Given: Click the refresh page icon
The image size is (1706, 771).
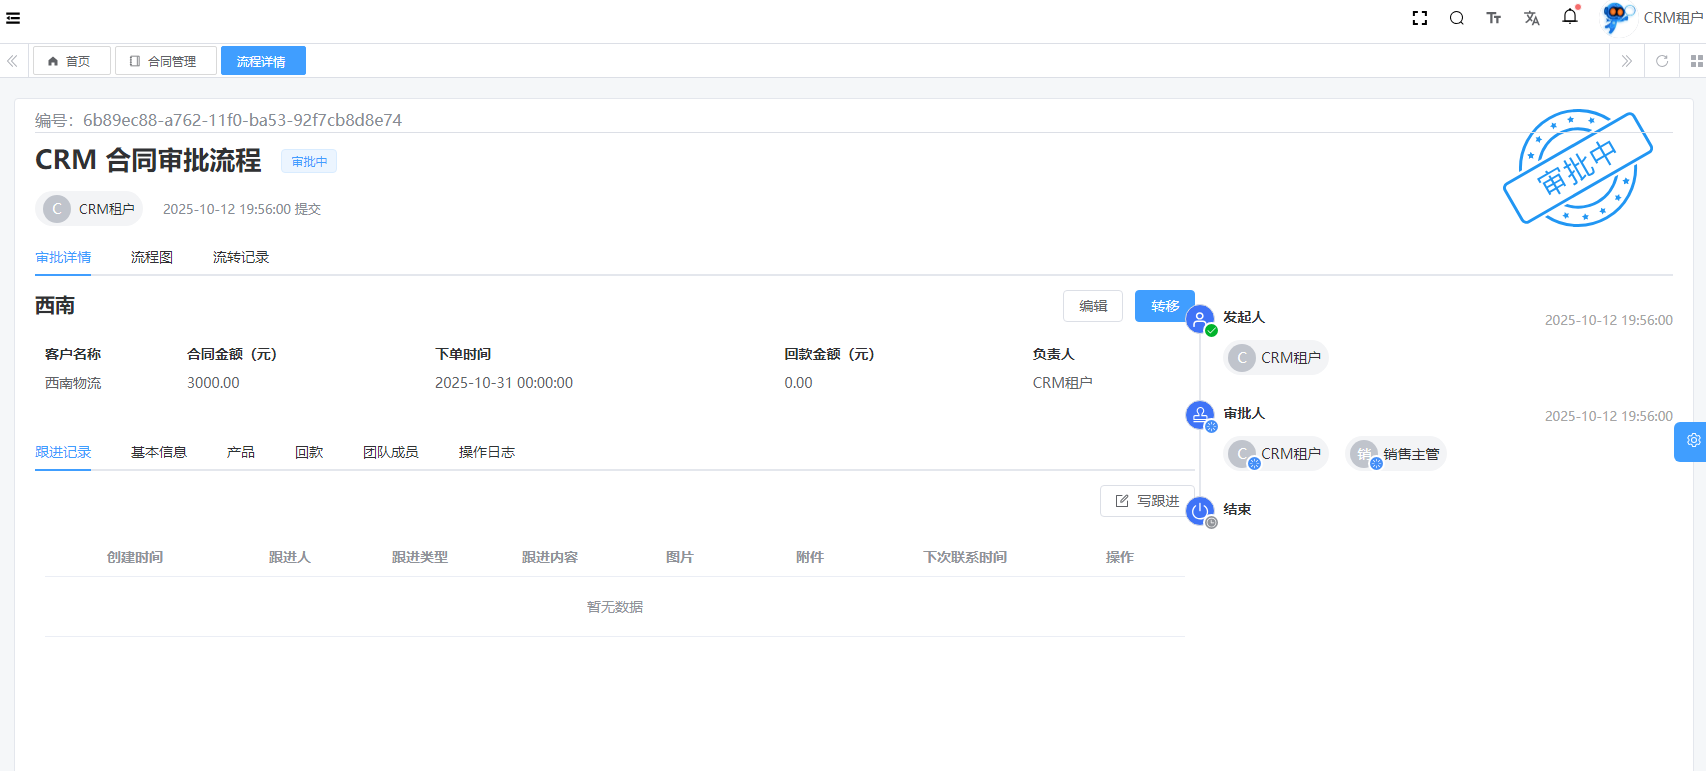Looking at the screenshot, I should click(1661, 61).
